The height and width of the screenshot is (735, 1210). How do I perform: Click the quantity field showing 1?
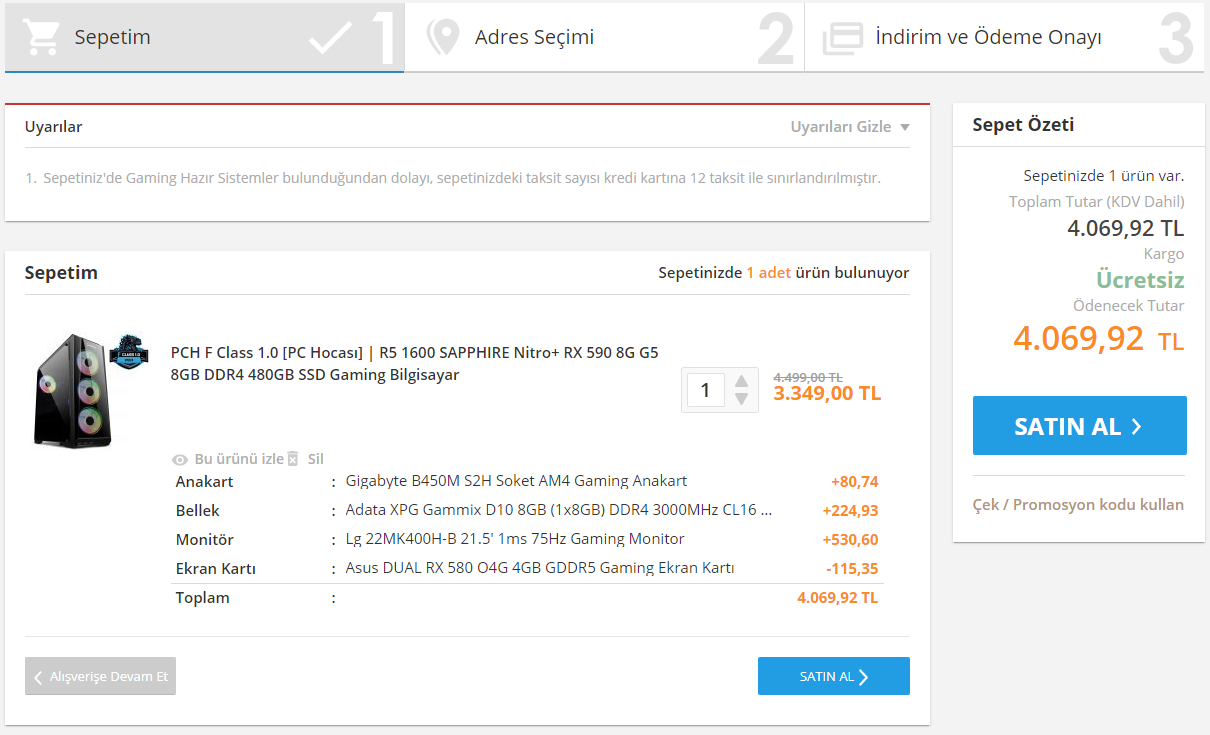pos(706,390)
